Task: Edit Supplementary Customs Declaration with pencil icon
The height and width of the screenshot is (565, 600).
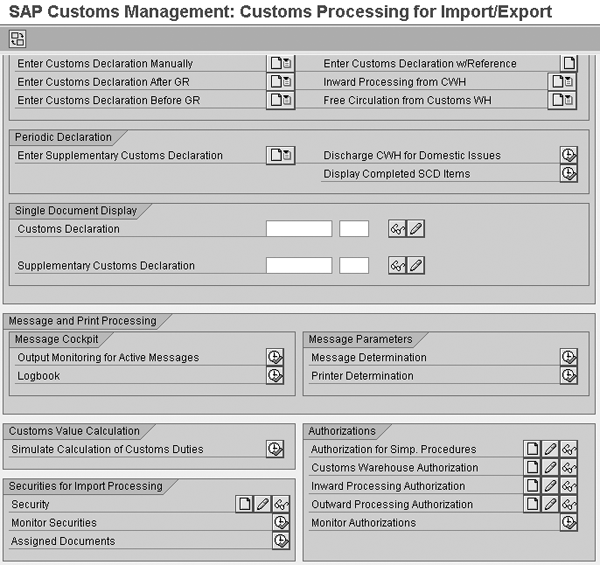Action: pyautogui.click(x=416, y=265)
